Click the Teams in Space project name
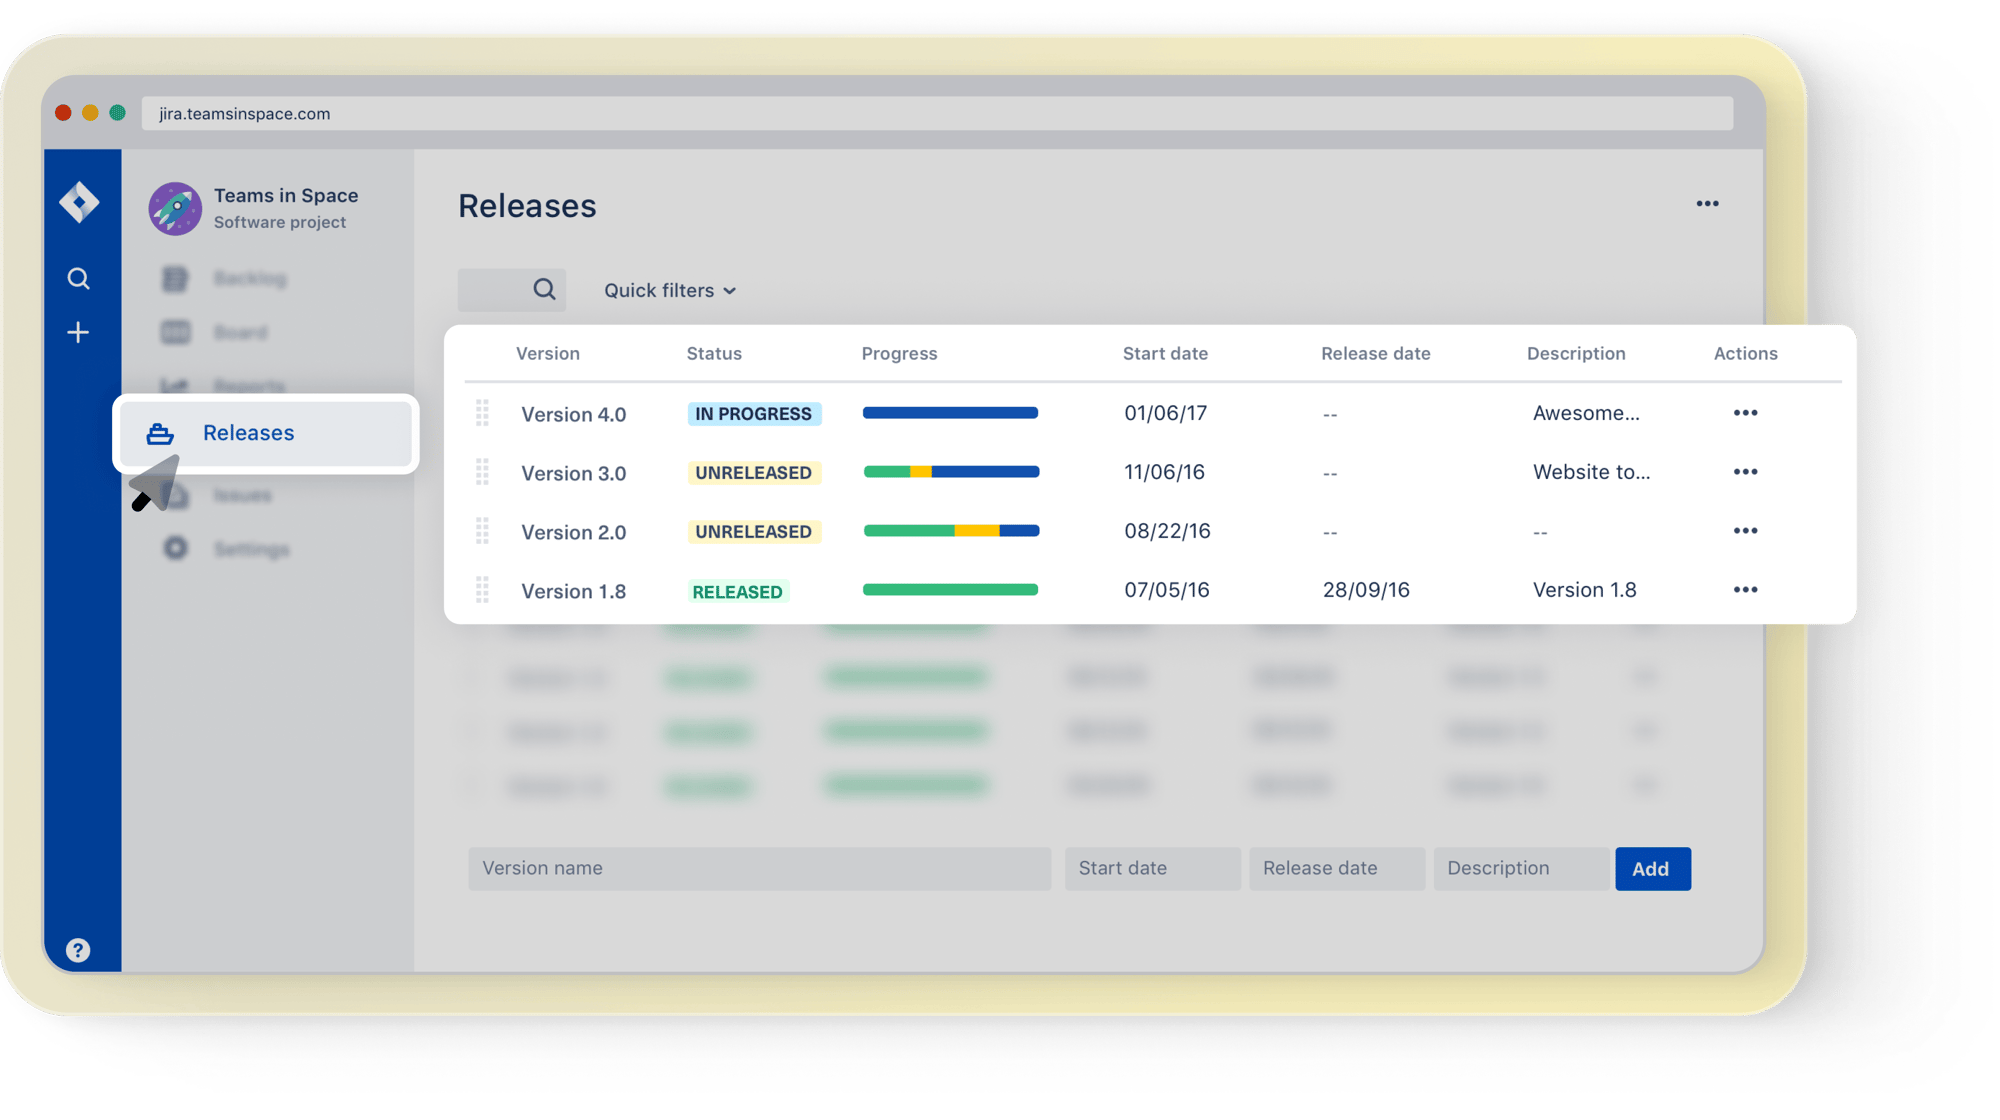This screenshot has width=2000, height=1120. tap(286, 195)
